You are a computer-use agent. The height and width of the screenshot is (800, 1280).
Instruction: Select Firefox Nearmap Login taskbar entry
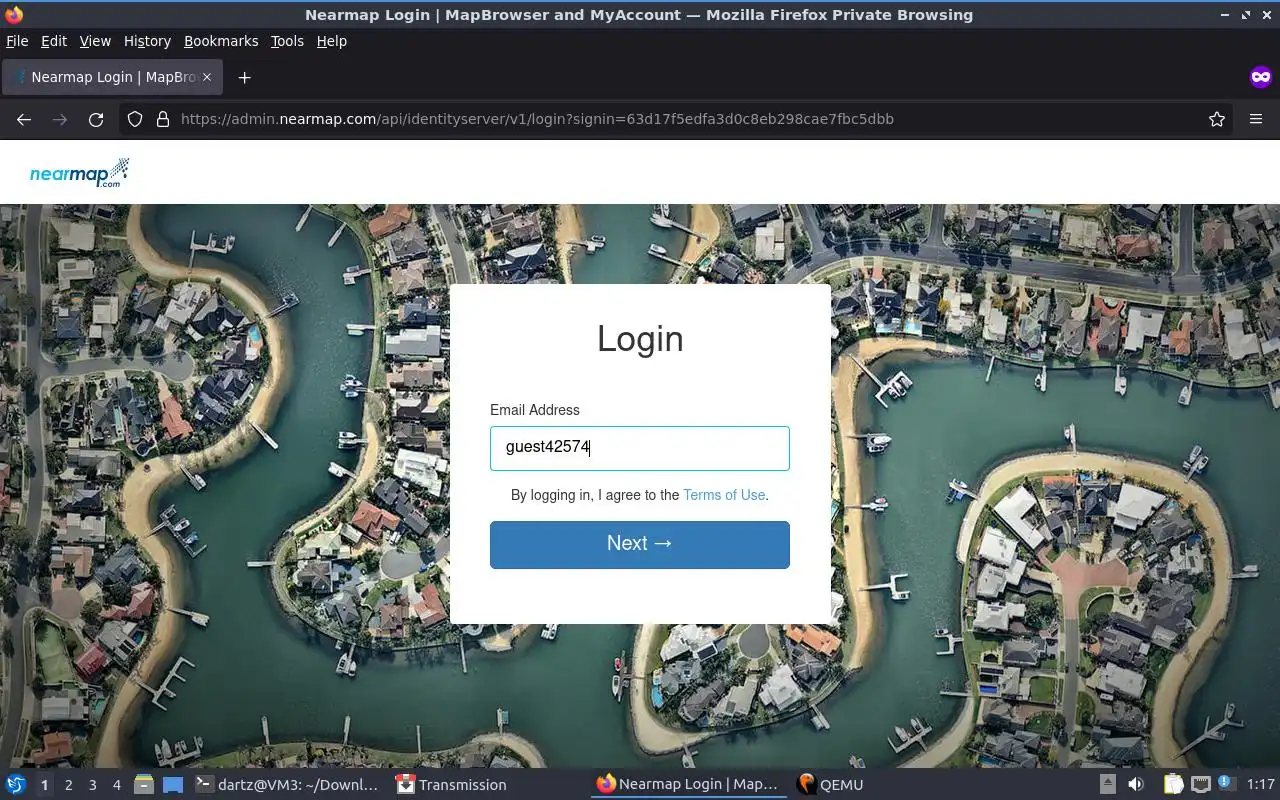coord(688,785)
